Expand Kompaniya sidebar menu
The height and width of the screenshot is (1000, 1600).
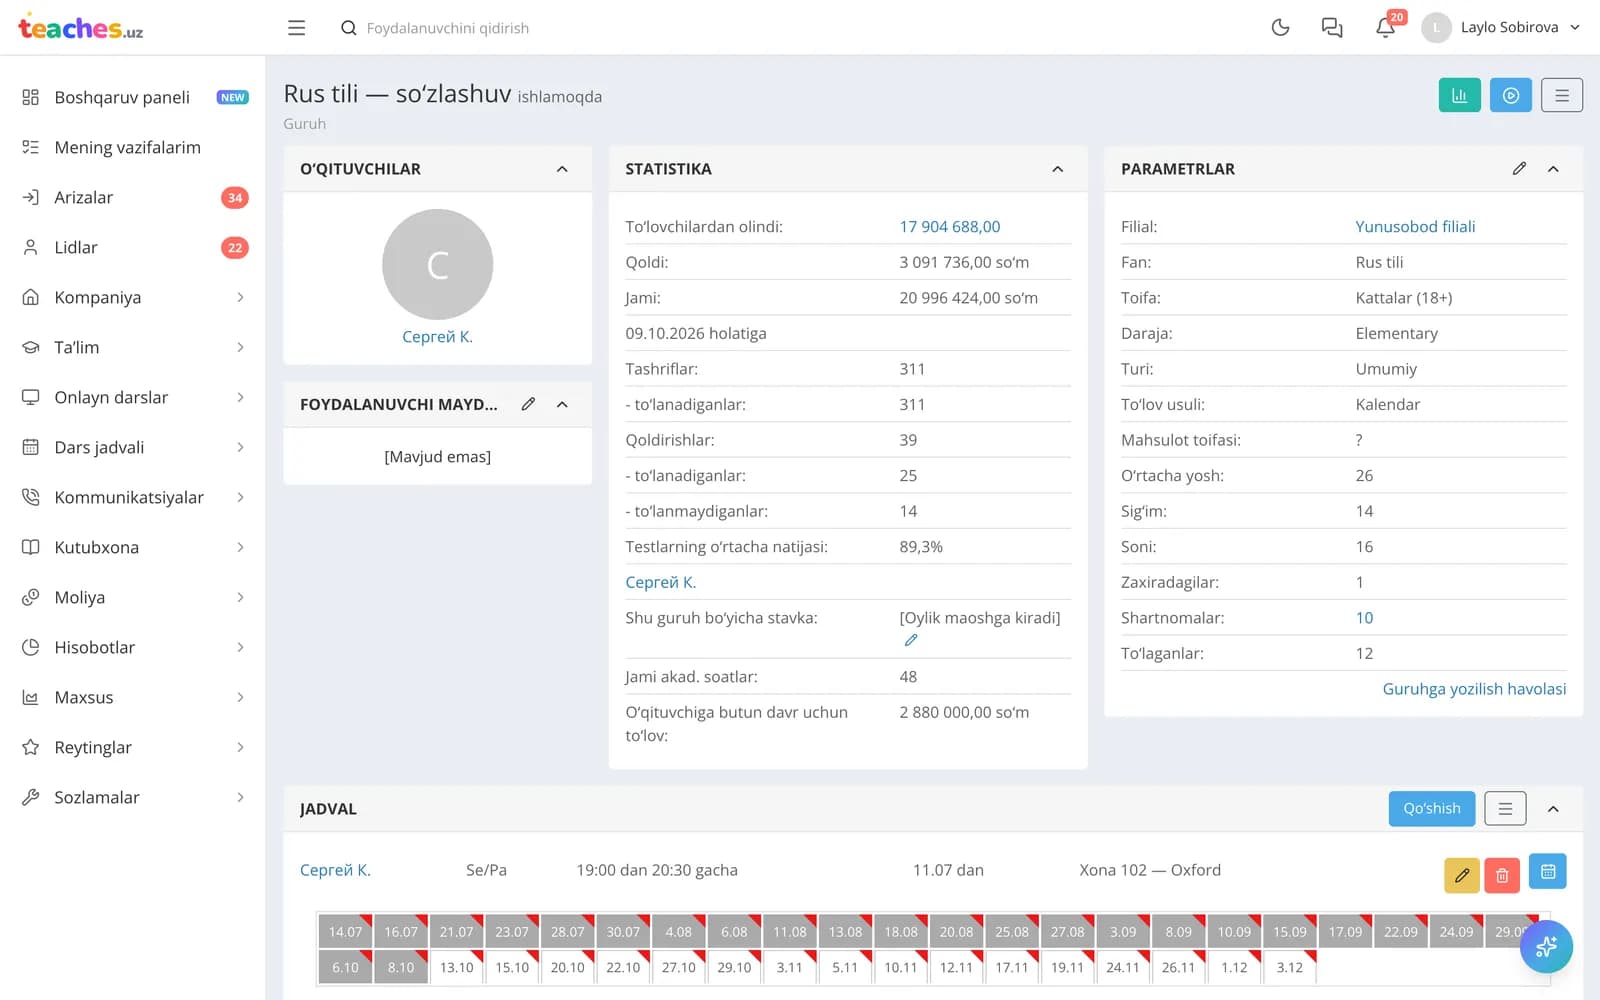(133, 297)
